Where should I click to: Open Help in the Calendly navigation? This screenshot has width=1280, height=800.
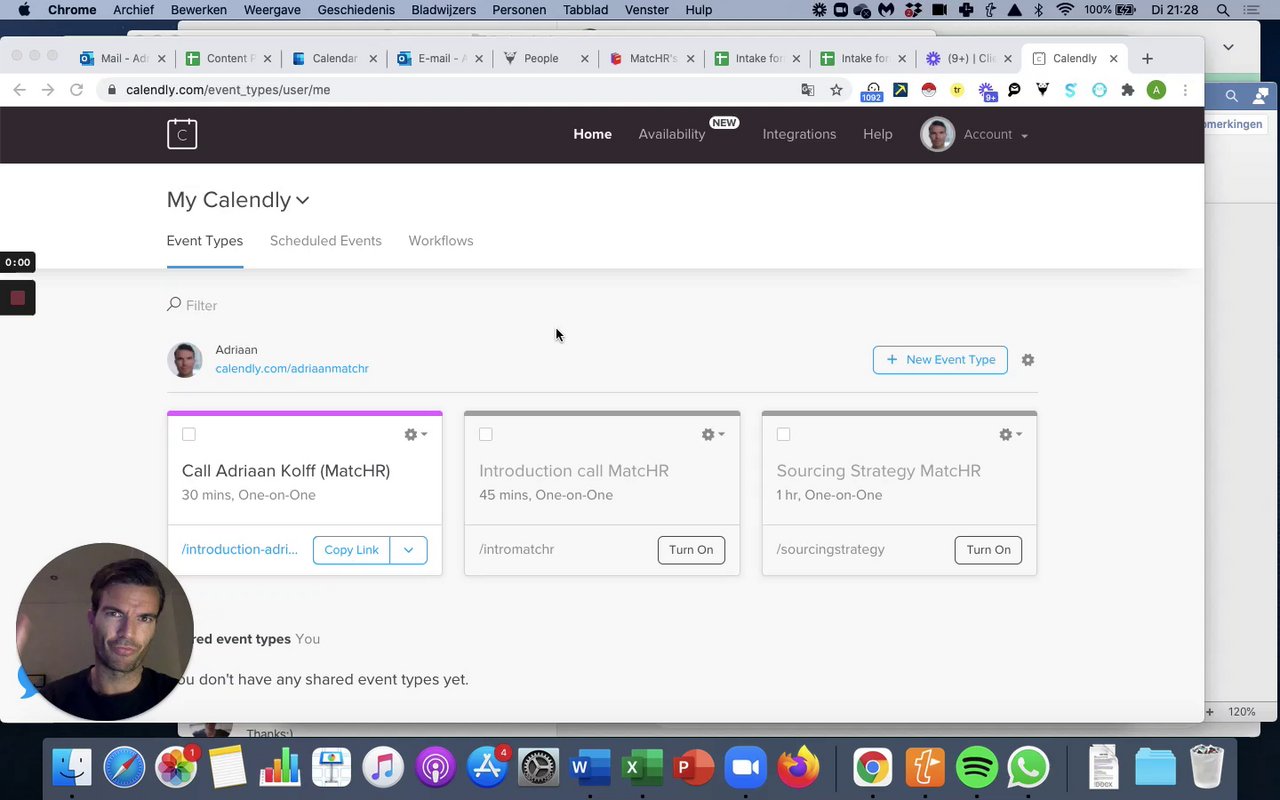[878, 134]
